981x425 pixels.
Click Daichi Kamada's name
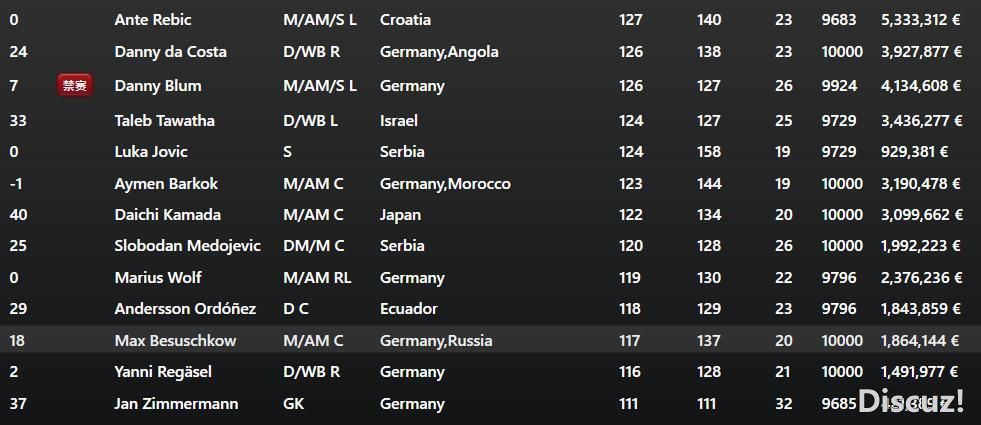(x=168, y=215)
